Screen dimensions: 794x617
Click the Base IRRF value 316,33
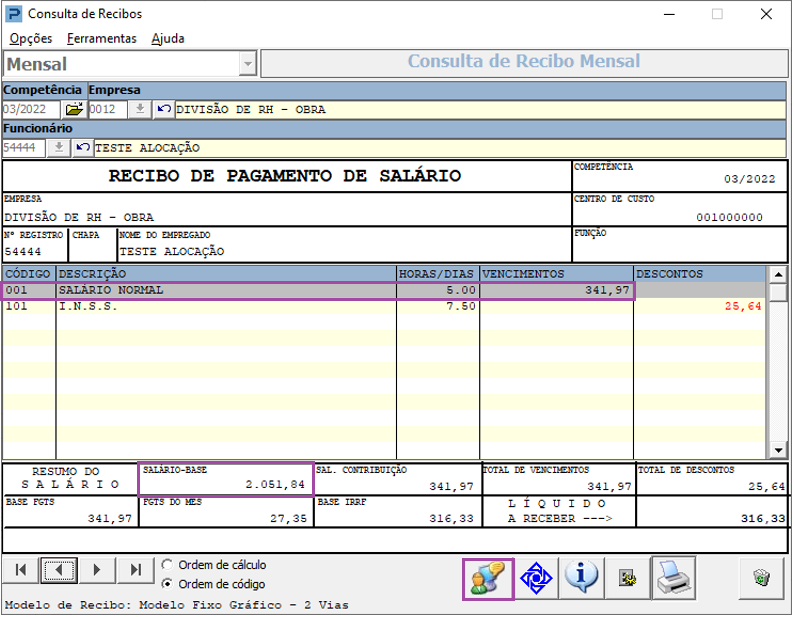tap(451, 518)
